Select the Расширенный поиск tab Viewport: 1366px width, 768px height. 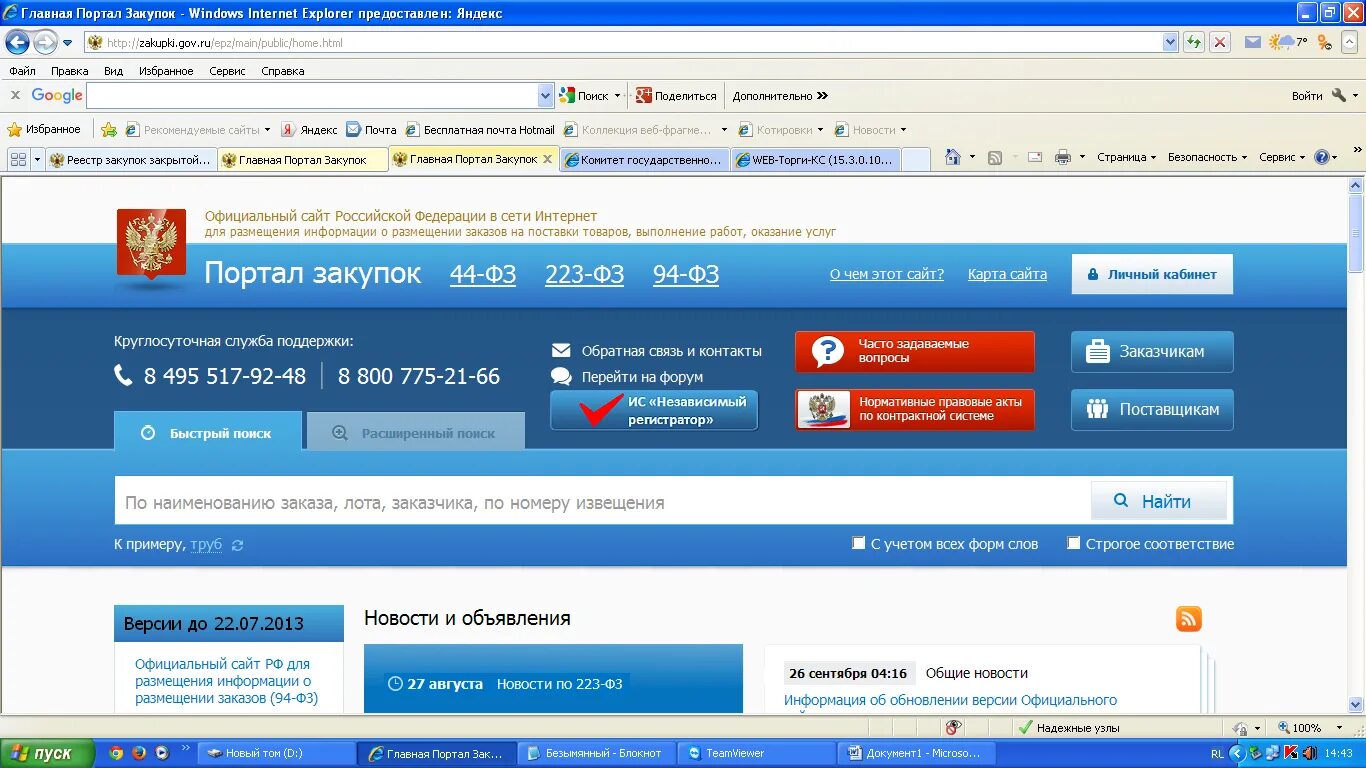[415, 433]
